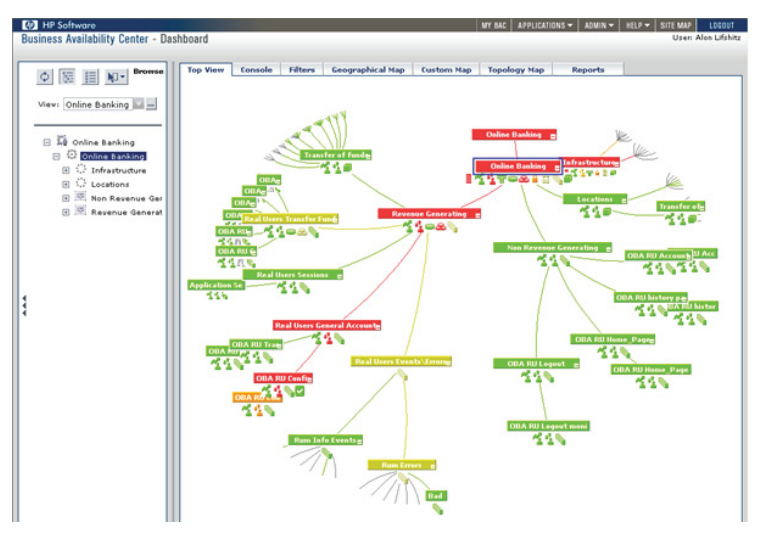
Task: Select the list view icon
Action: 90,77
